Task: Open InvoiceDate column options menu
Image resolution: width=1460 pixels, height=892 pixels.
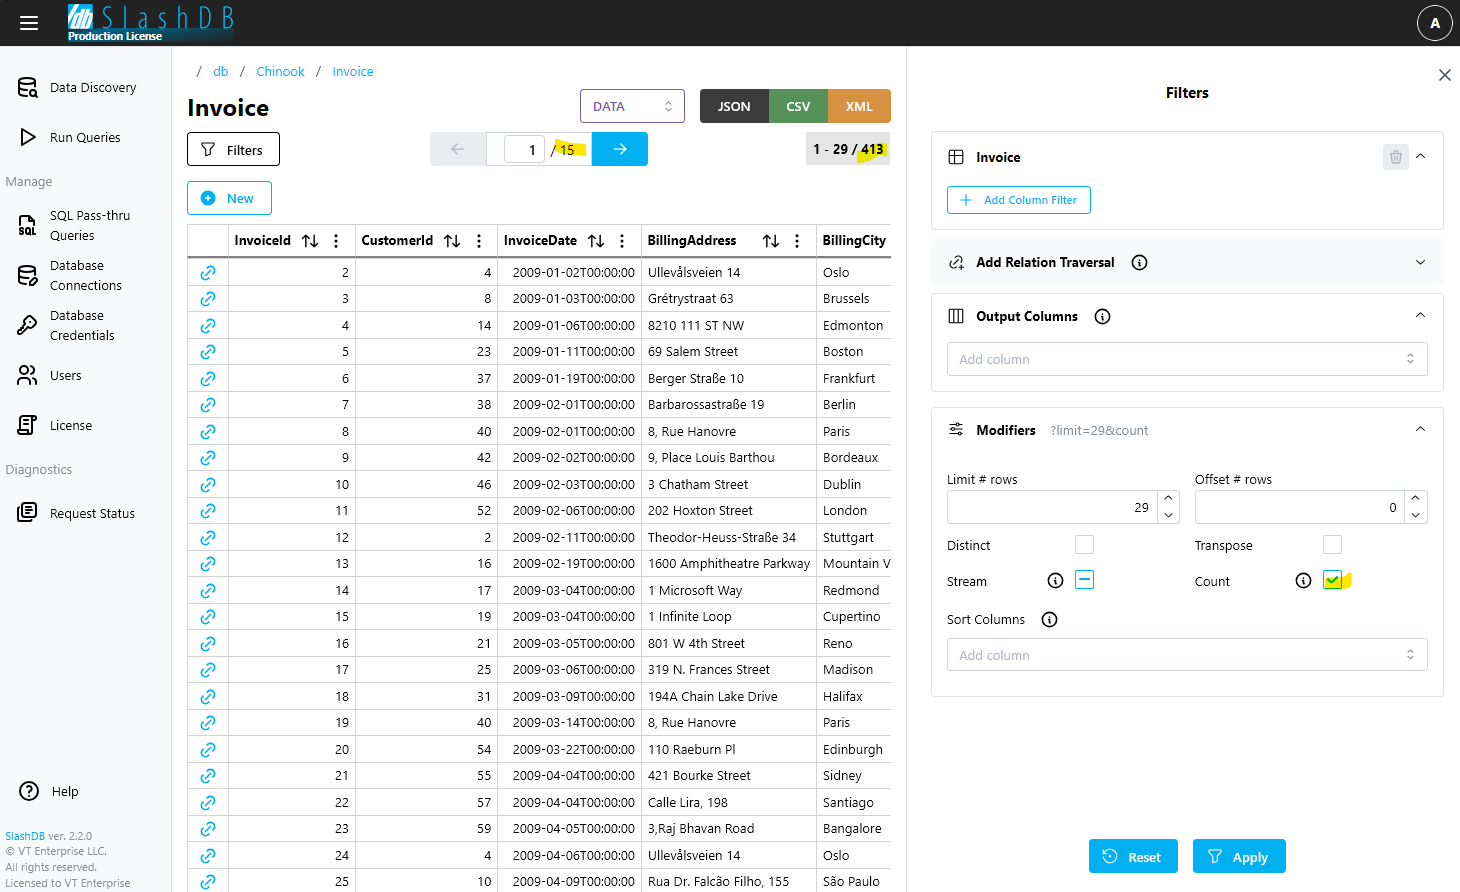Action: pyautogui.click(x=622, y=241)
